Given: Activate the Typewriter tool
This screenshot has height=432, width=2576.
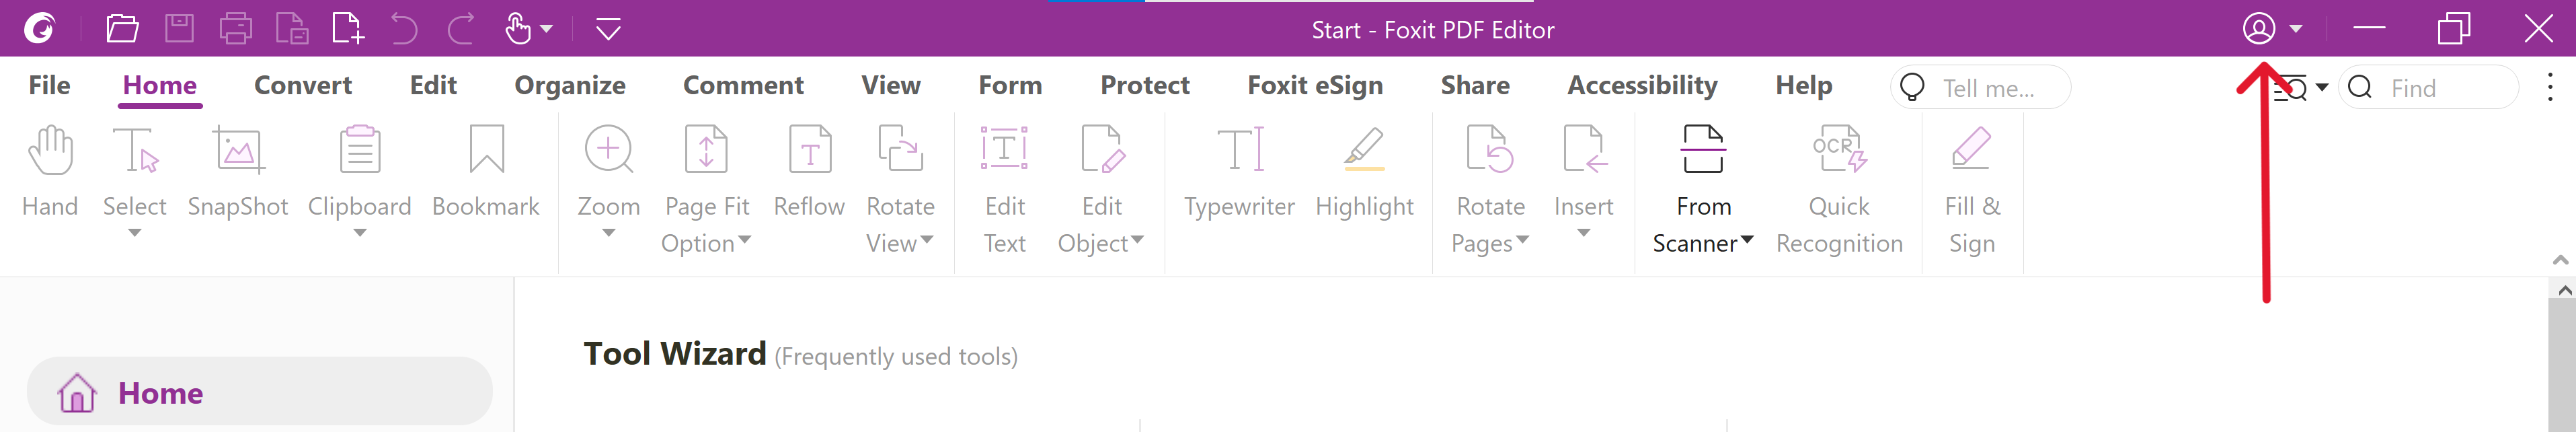Looking at the screenshot, I should [x=1239, y=170].
